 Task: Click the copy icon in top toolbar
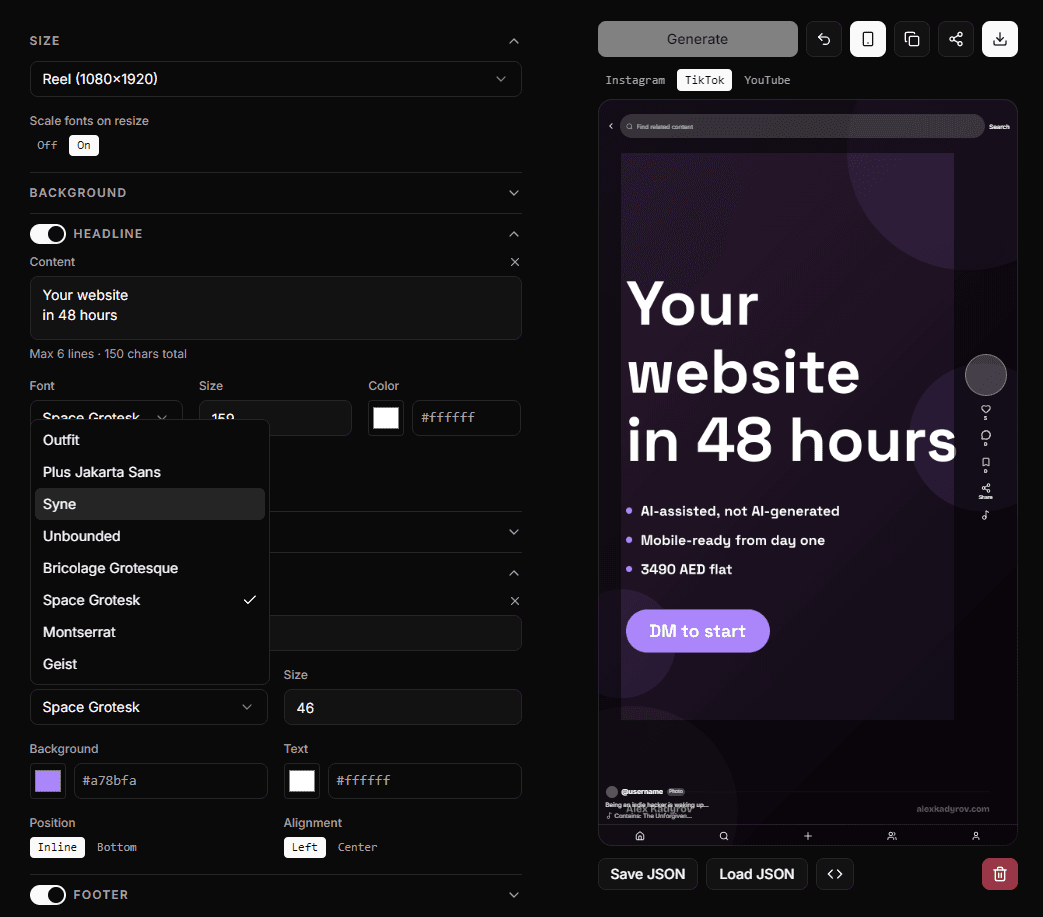(911, 39)
